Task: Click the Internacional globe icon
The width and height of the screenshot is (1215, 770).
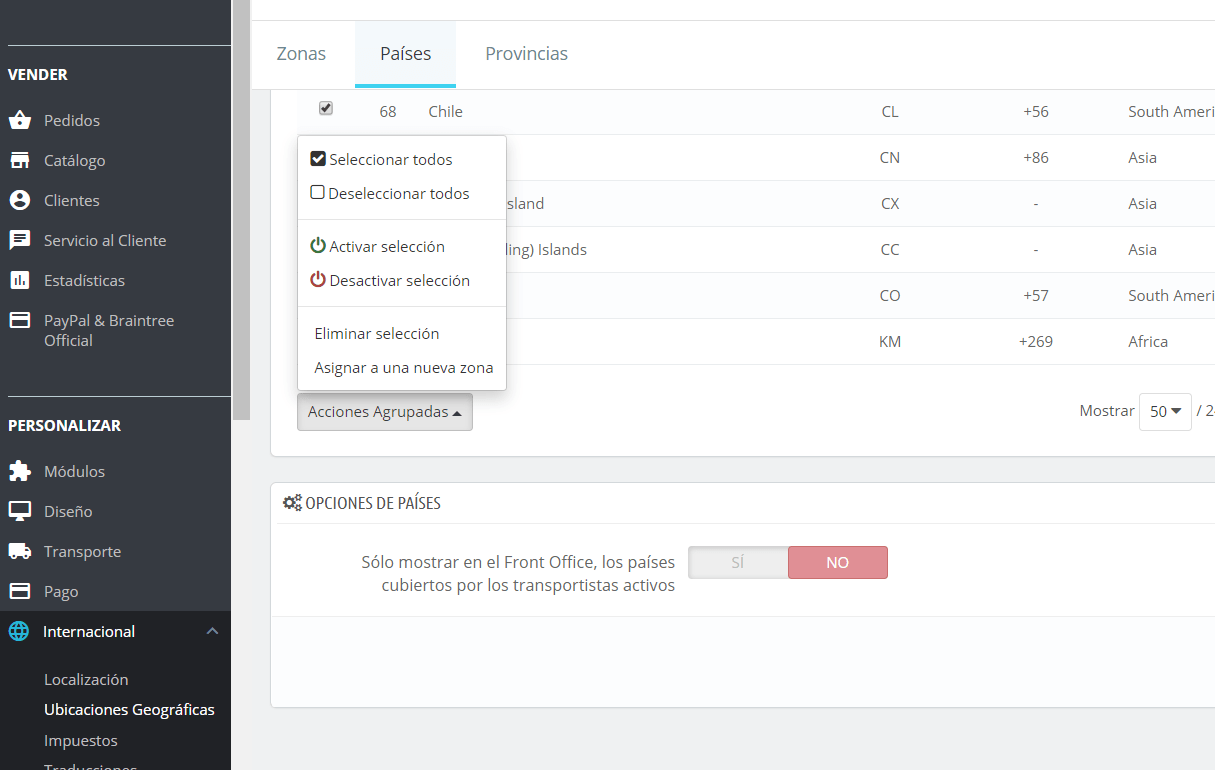Action: coord(19,631)
